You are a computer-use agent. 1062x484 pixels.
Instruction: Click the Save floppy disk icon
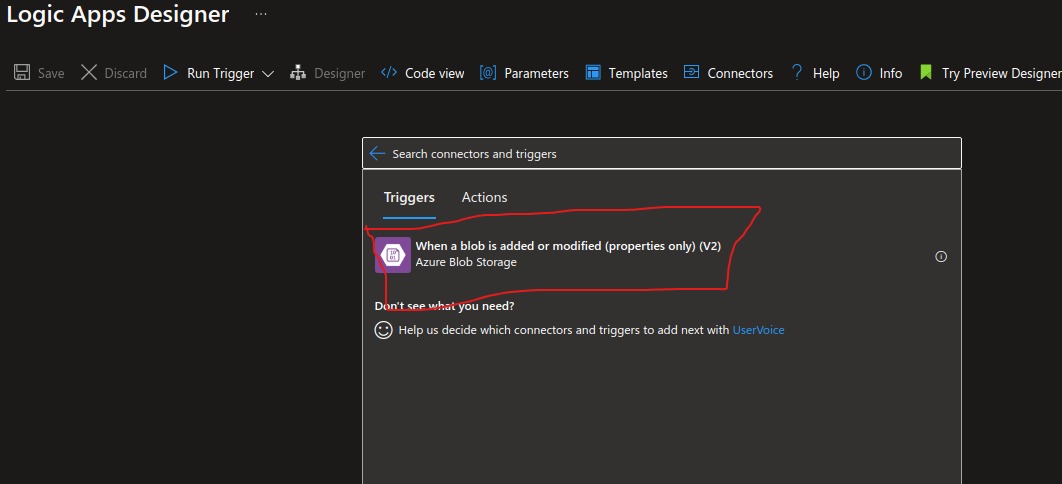pos(22,73)
